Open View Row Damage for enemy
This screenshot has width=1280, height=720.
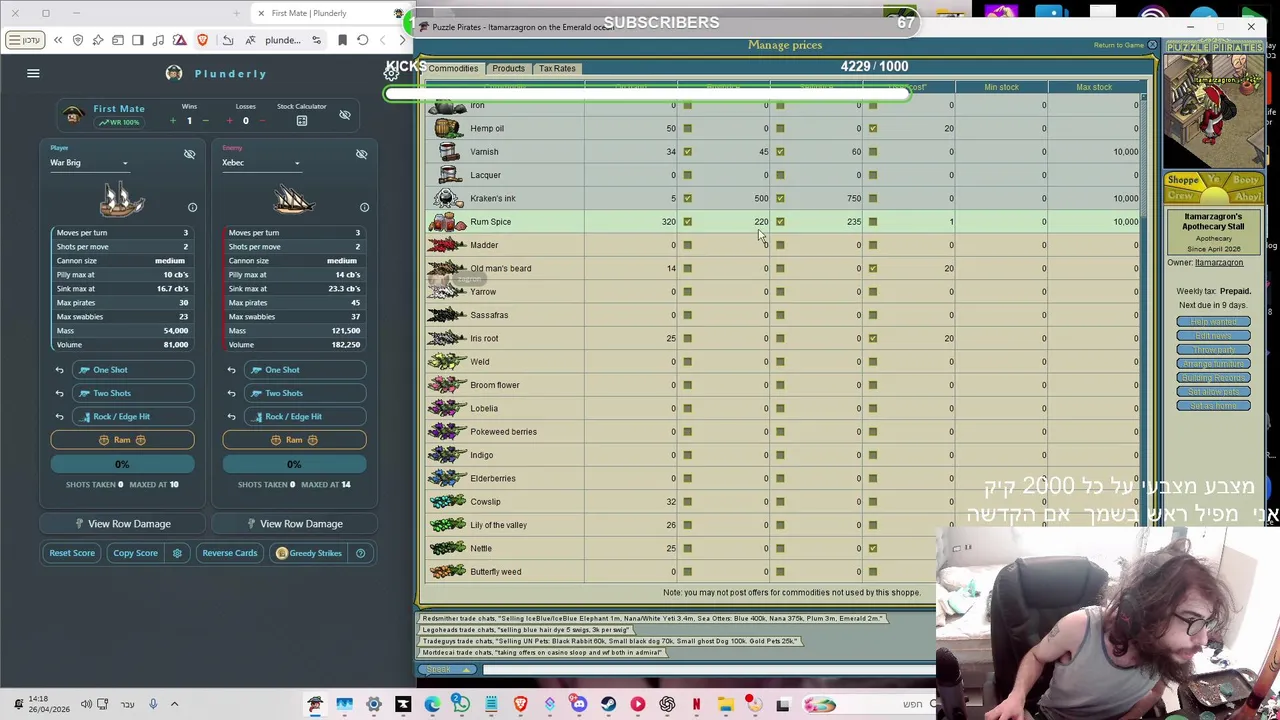(x=294, y=524)
